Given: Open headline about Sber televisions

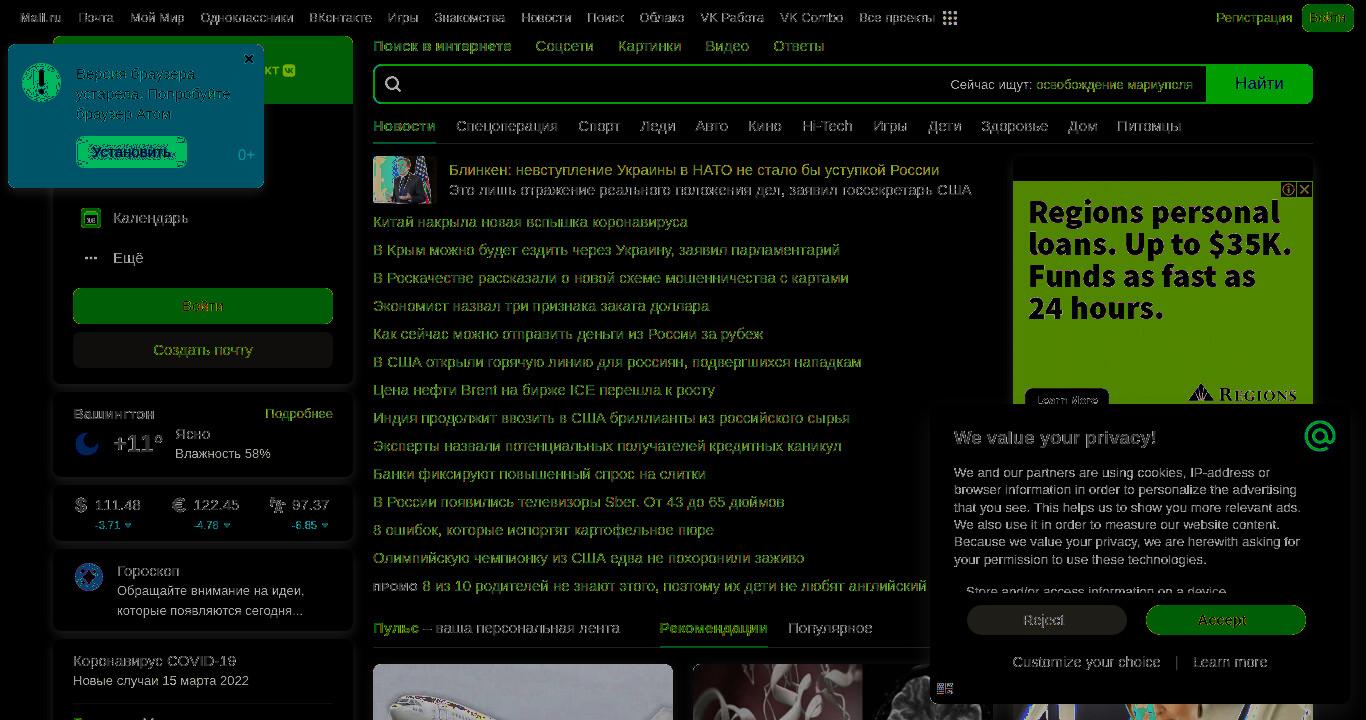Looking at the screenshot, I should coord(578,502).
